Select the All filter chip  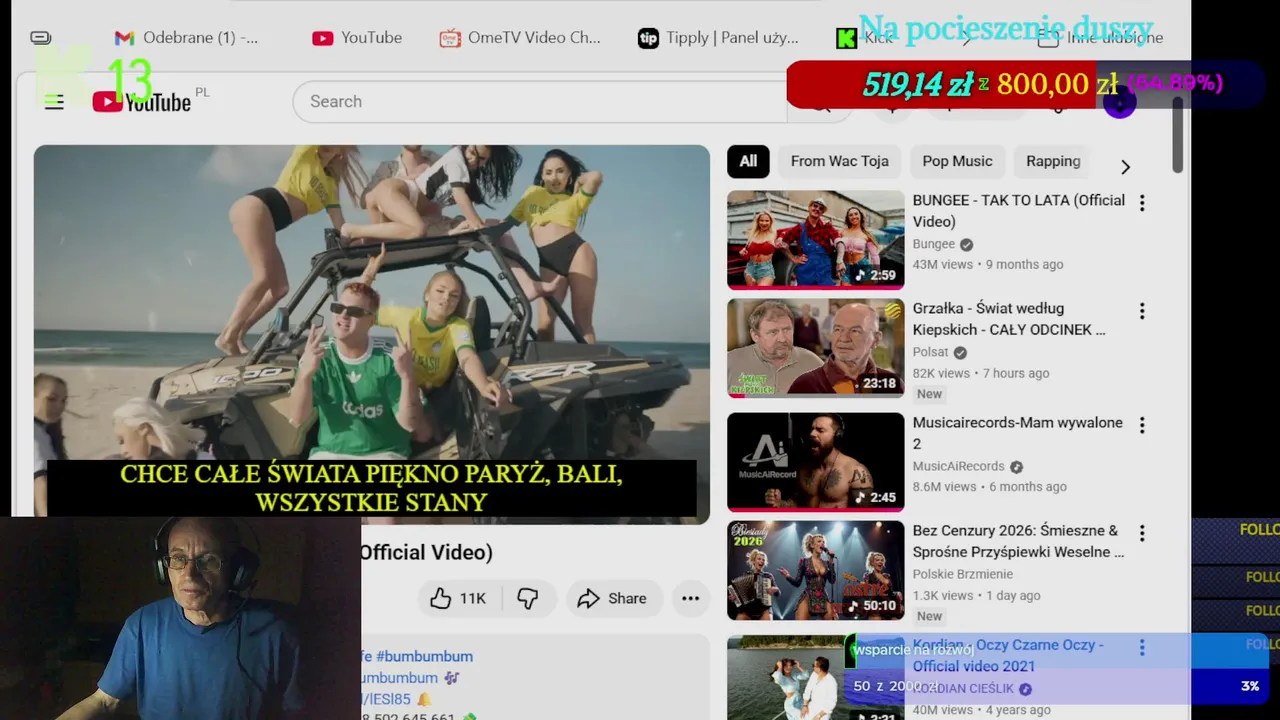tap(748, 161)
